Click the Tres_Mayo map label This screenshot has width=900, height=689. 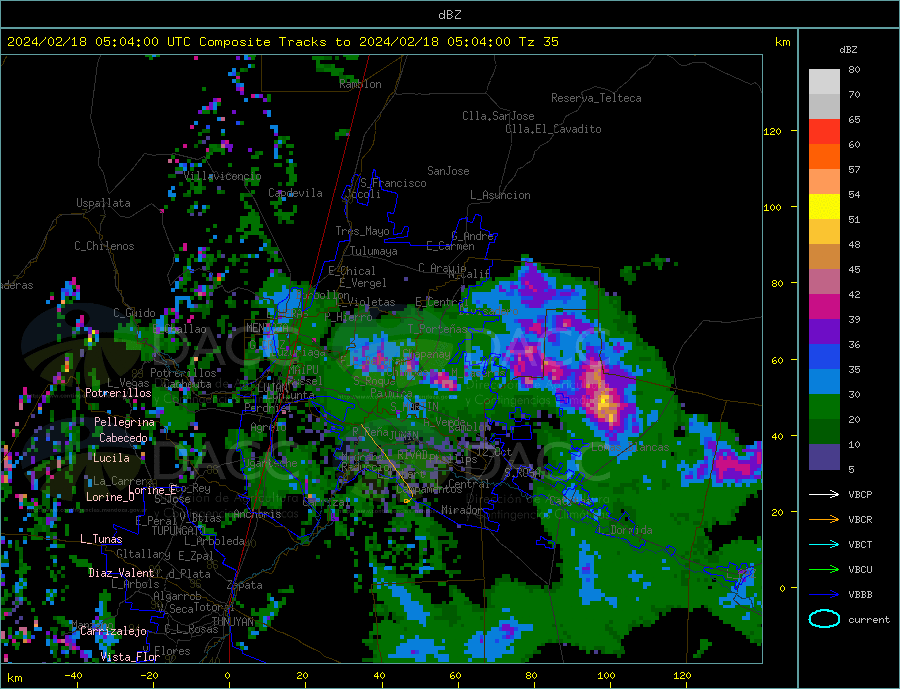tap(362, 231)
